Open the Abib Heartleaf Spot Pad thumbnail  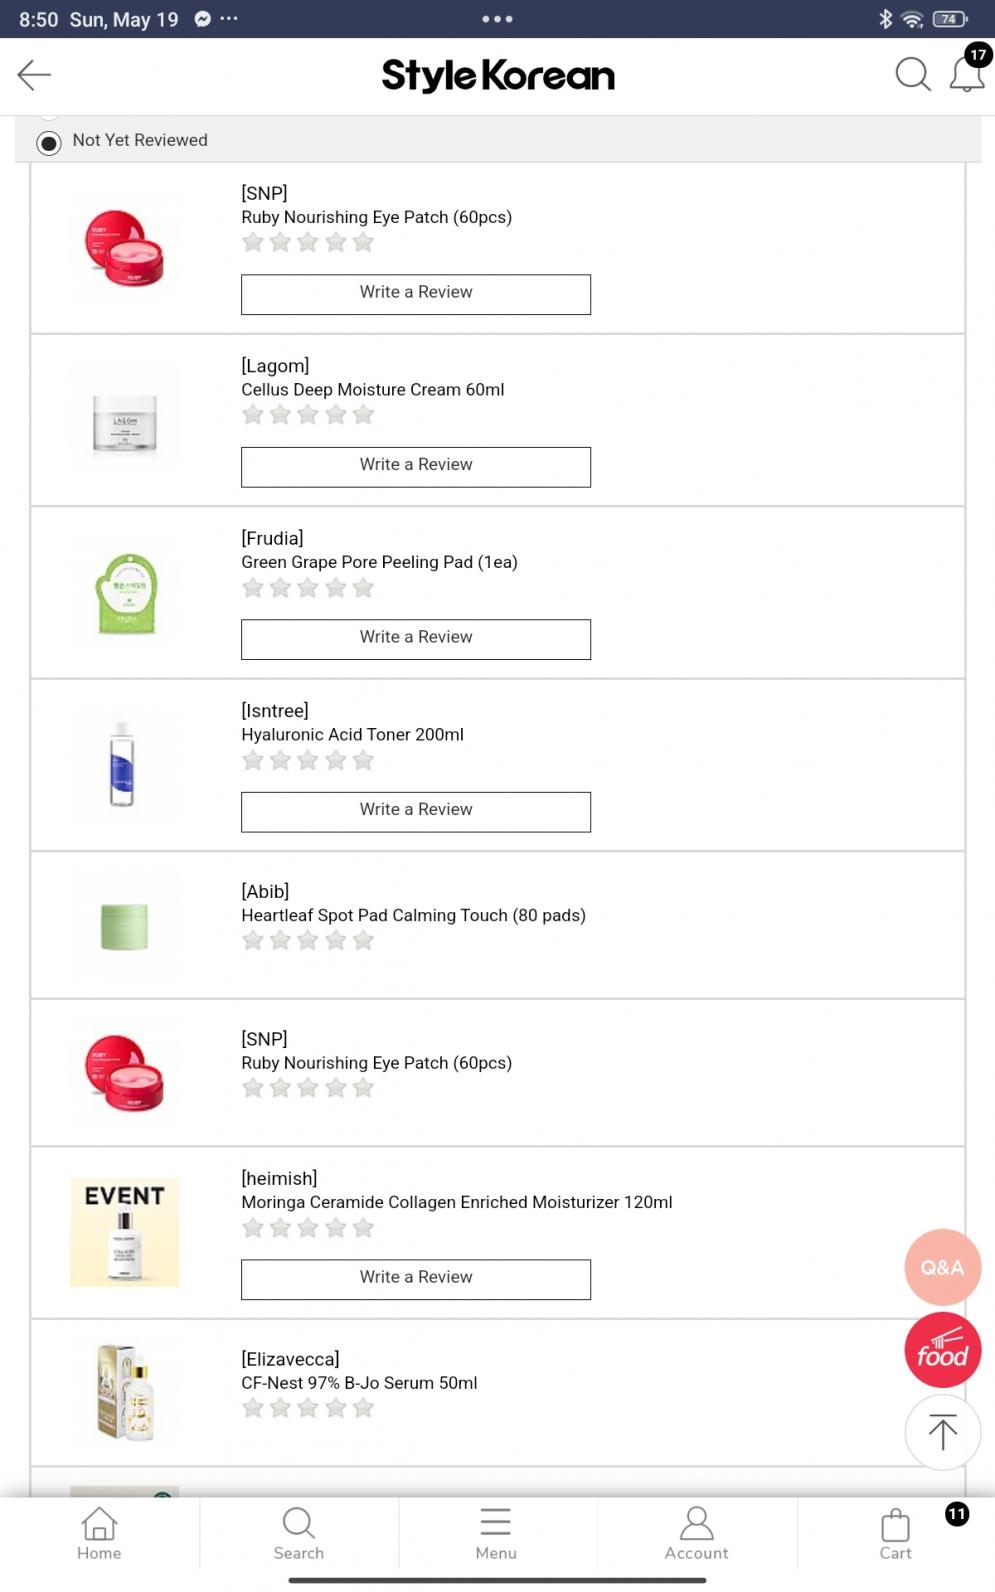click(125, 925)
